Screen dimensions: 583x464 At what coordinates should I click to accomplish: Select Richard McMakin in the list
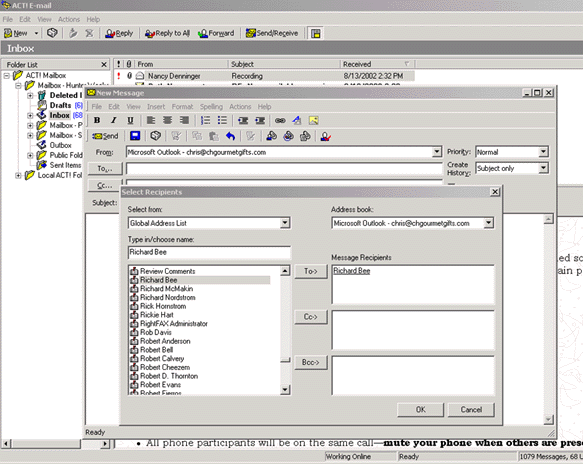(x=166, y=289)
